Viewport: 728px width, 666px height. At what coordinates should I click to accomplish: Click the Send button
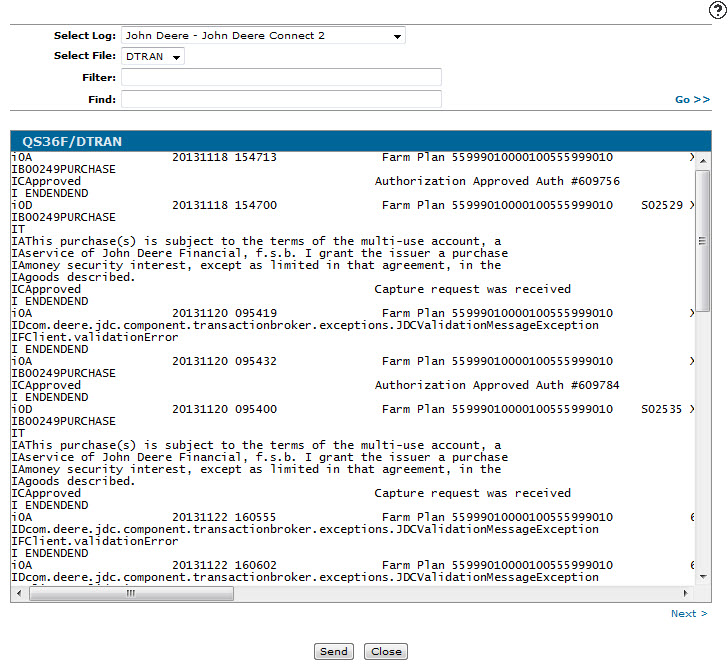pos(334,652)
